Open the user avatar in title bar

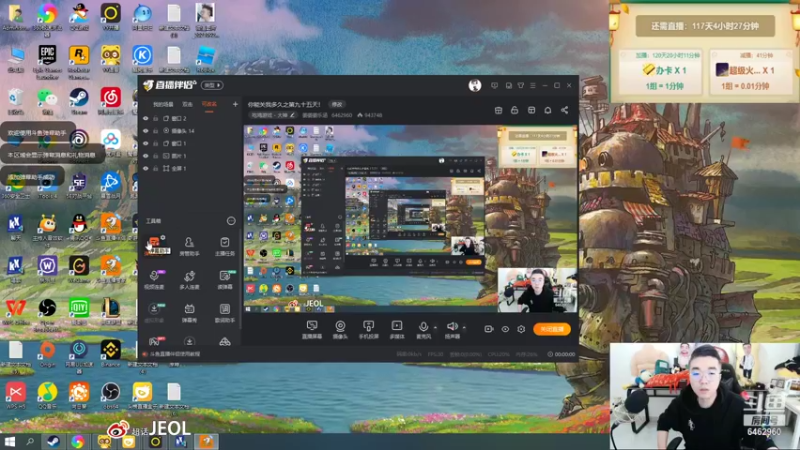[474, 85]
